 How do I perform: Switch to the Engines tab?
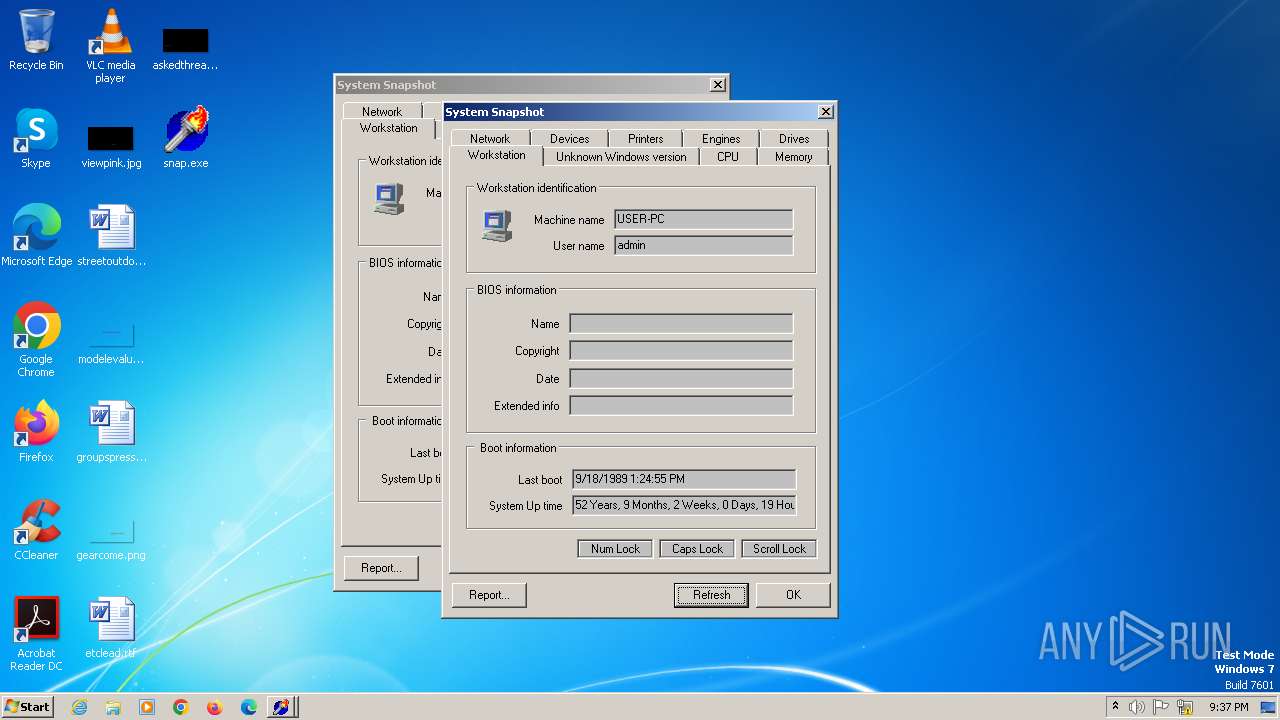(x=720, y=139)
